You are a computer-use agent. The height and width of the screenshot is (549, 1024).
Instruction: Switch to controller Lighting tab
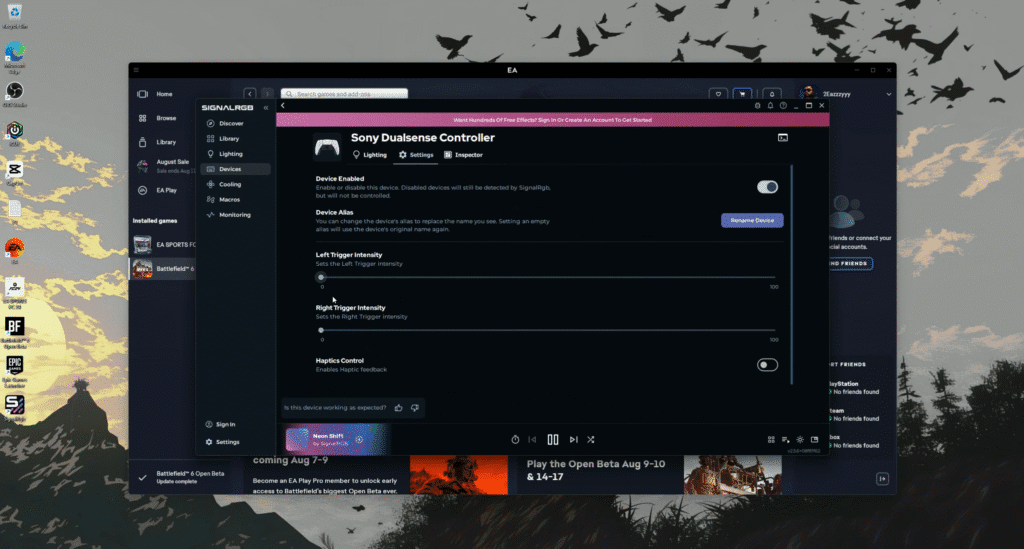[x=370, y=155]
